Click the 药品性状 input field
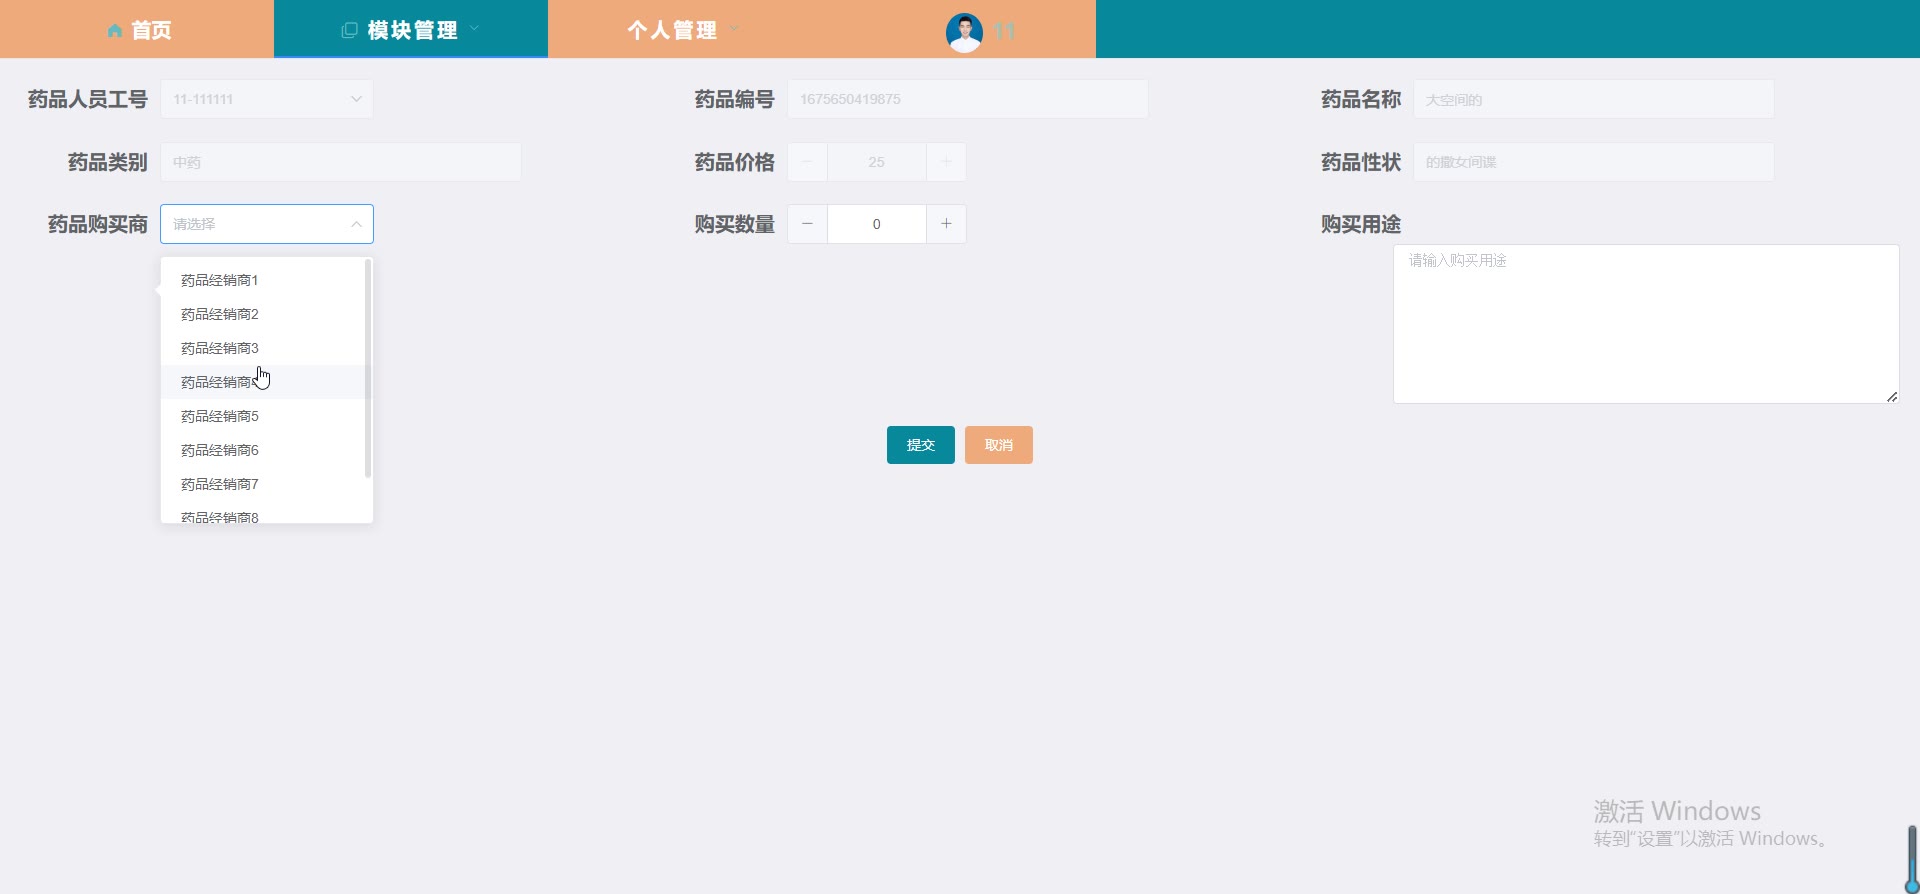 1593,162
